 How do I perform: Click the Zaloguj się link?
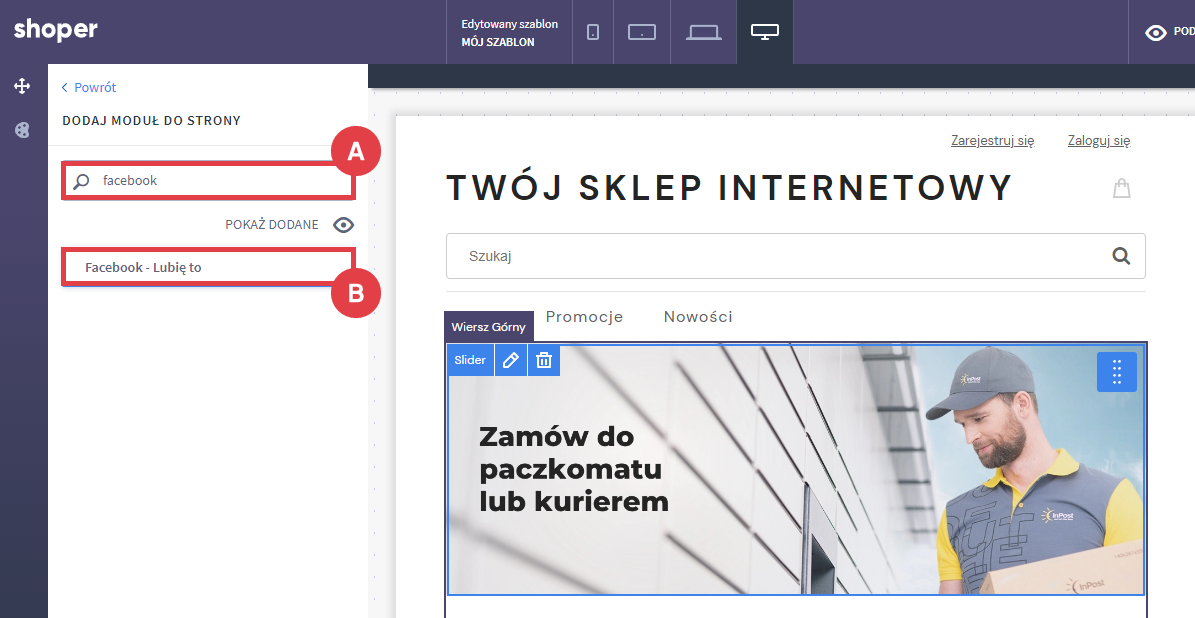coord(1098,141)
